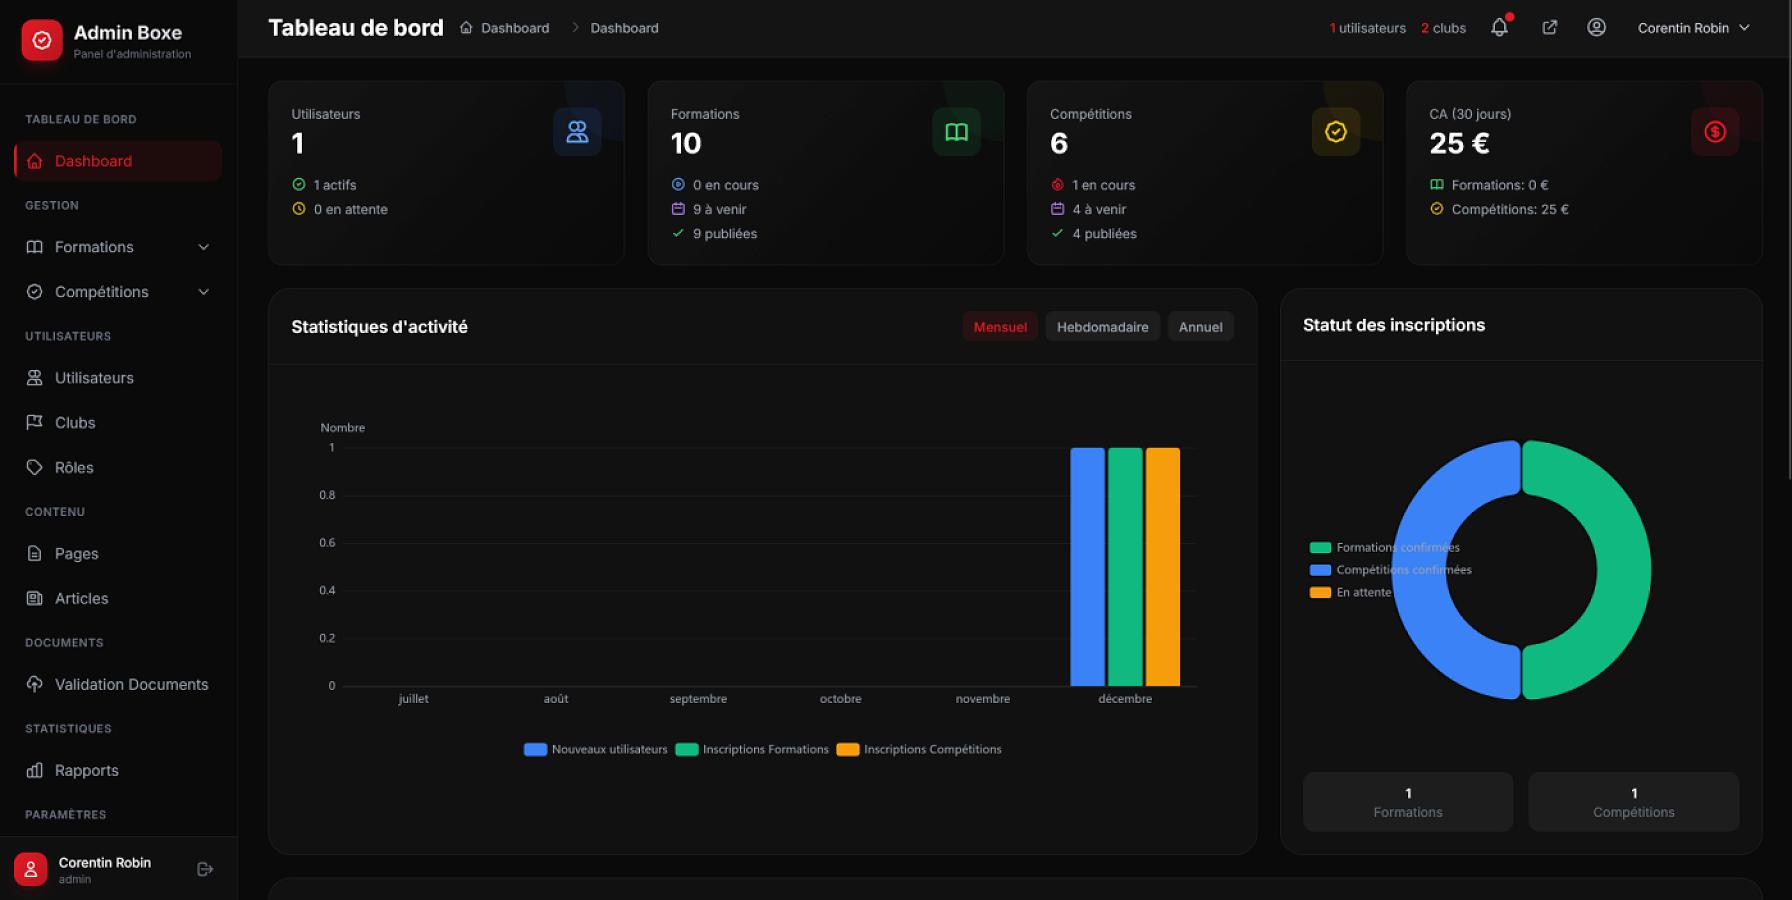Toggle Nouveaux utilisateurs legend series
1792x900 pixels.
(596, 749)
